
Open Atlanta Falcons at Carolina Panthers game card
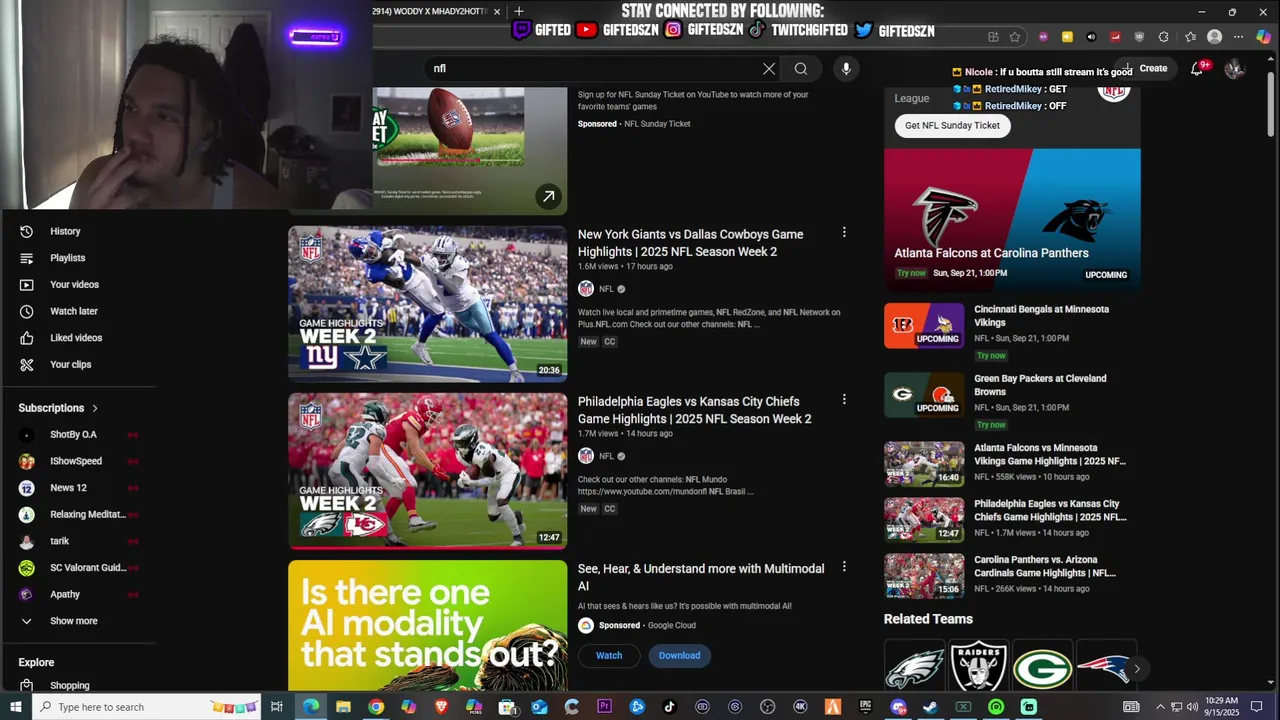pos(1012,219)
